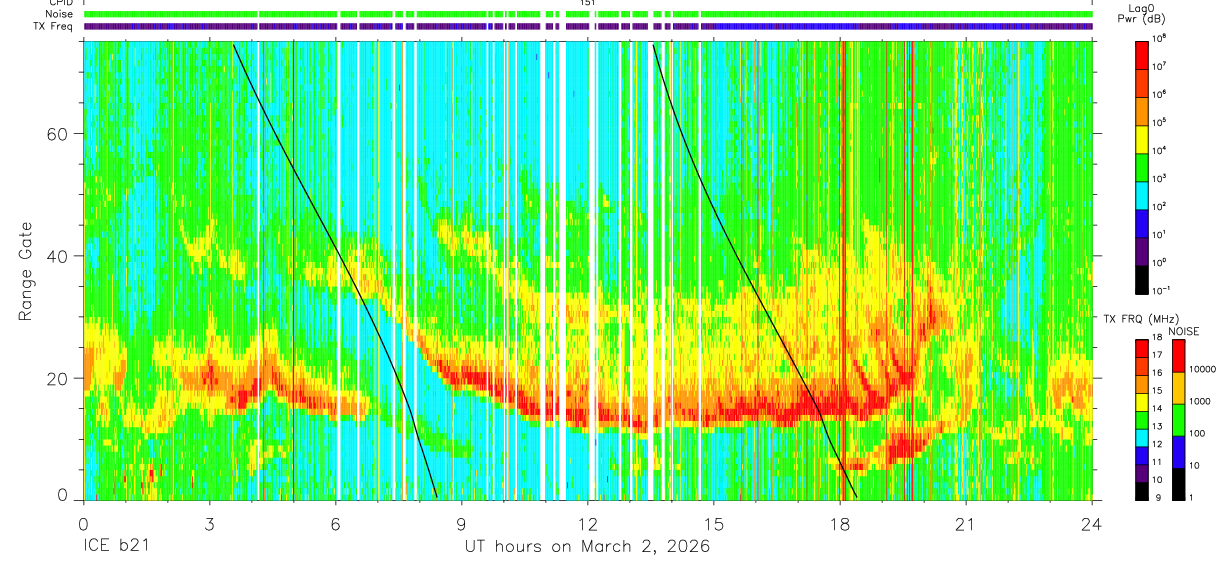The height and width of the screenshot is (567, 1228).
Task: Click the '9' label at TX FRQ colorbar bottom
Action: 1158,498
